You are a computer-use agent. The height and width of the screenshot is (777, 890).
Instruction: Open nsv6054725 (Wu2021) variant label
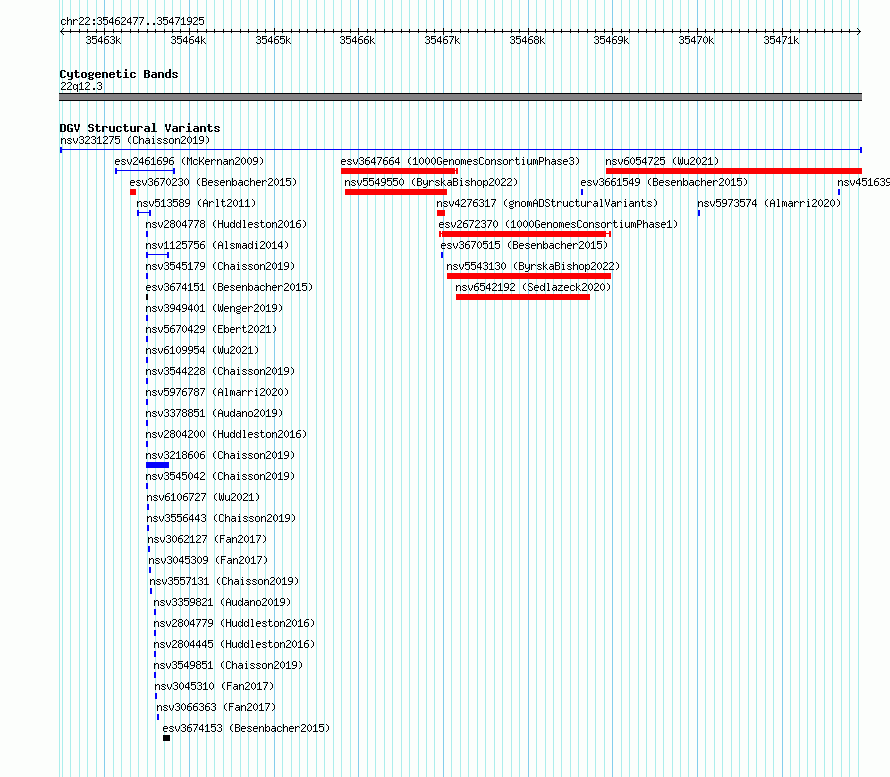point(662,161)
